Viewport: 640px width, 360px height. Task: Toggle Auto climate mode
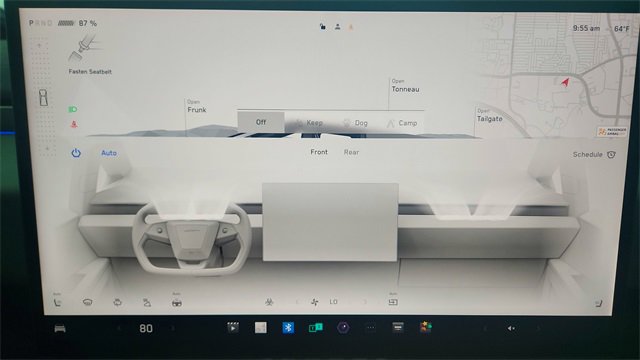point(109,153)
